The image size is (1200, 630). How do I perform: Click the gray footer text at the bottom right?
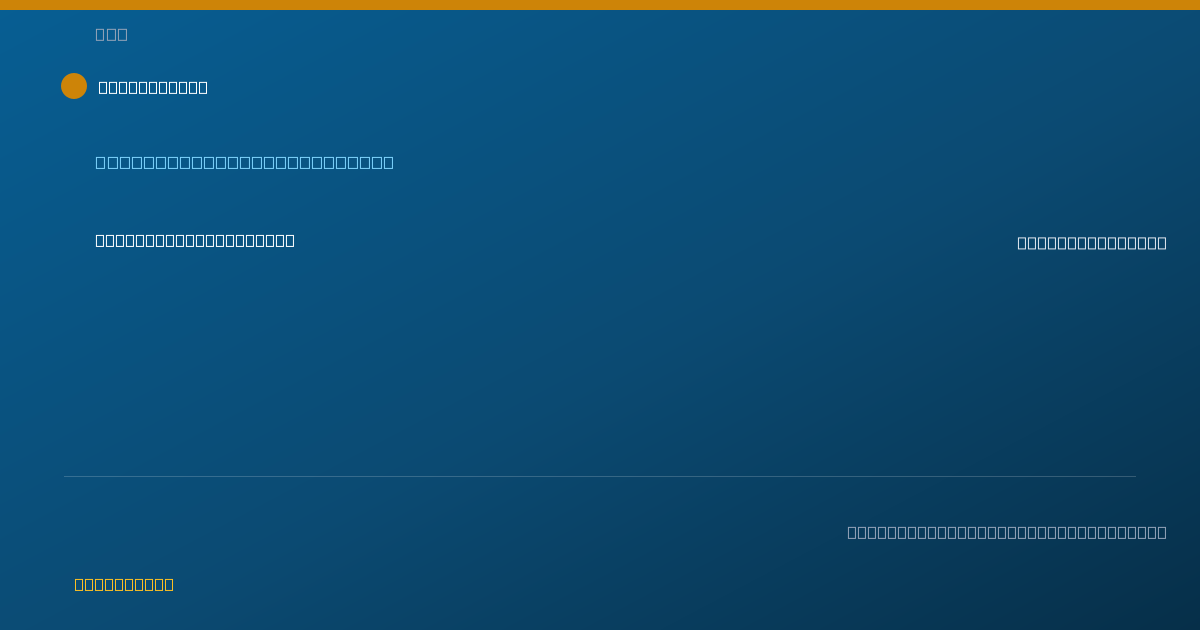(1007, 532)
